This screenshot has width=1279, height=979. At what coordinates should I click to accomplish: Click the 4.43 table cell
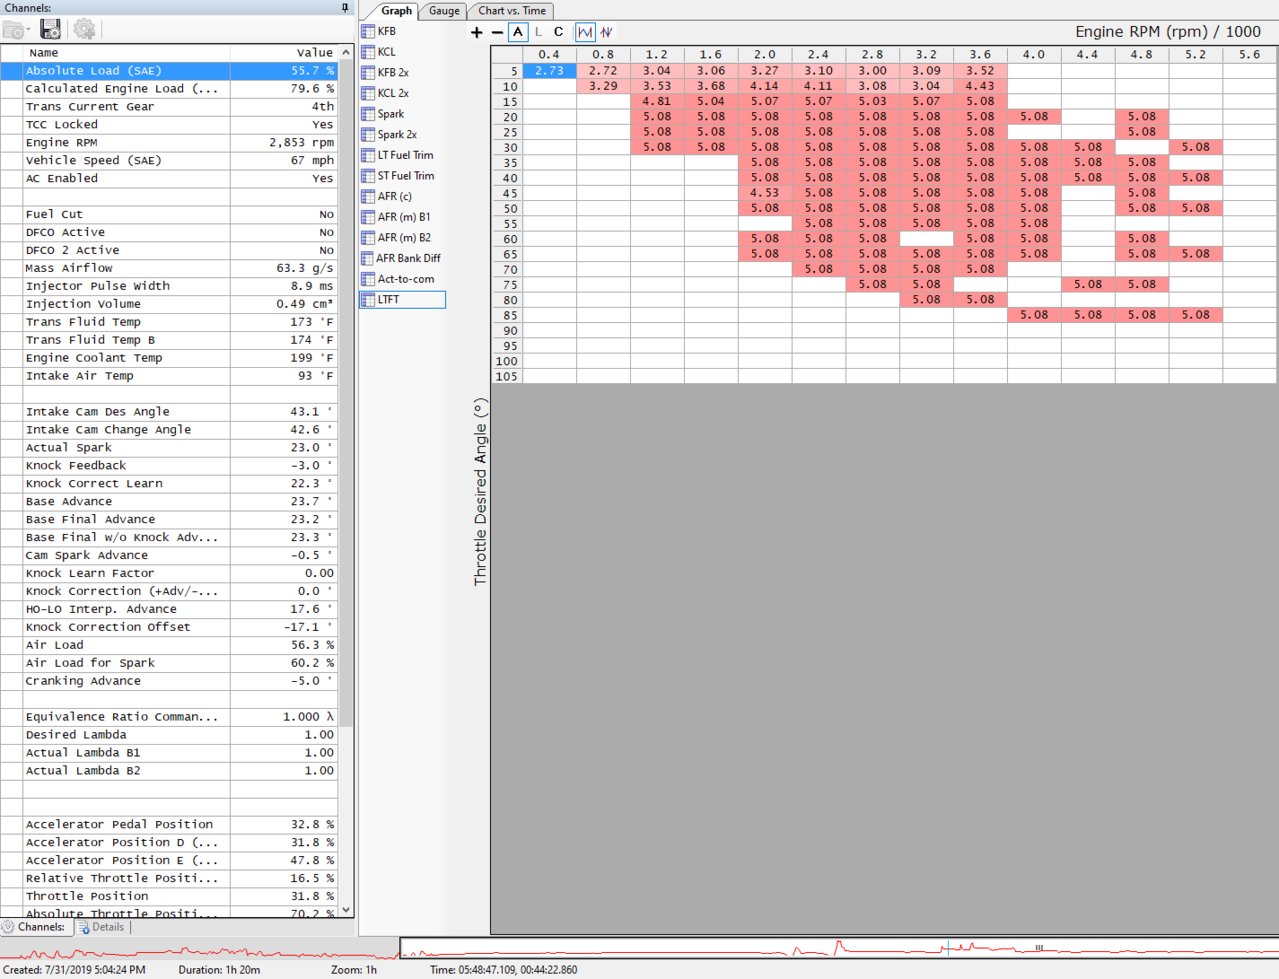point(980,86)
